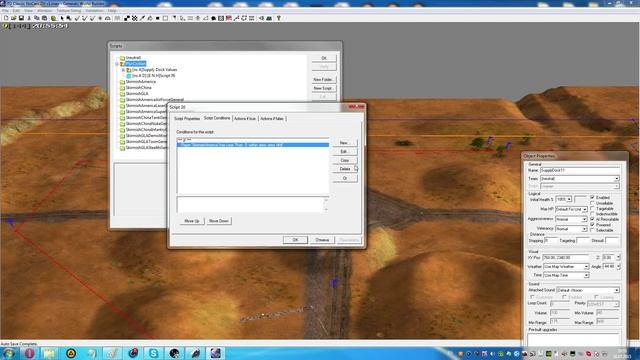Screen dimensions: 640x360
Task: Click the Edit condition button
Action: click(344, 151)
